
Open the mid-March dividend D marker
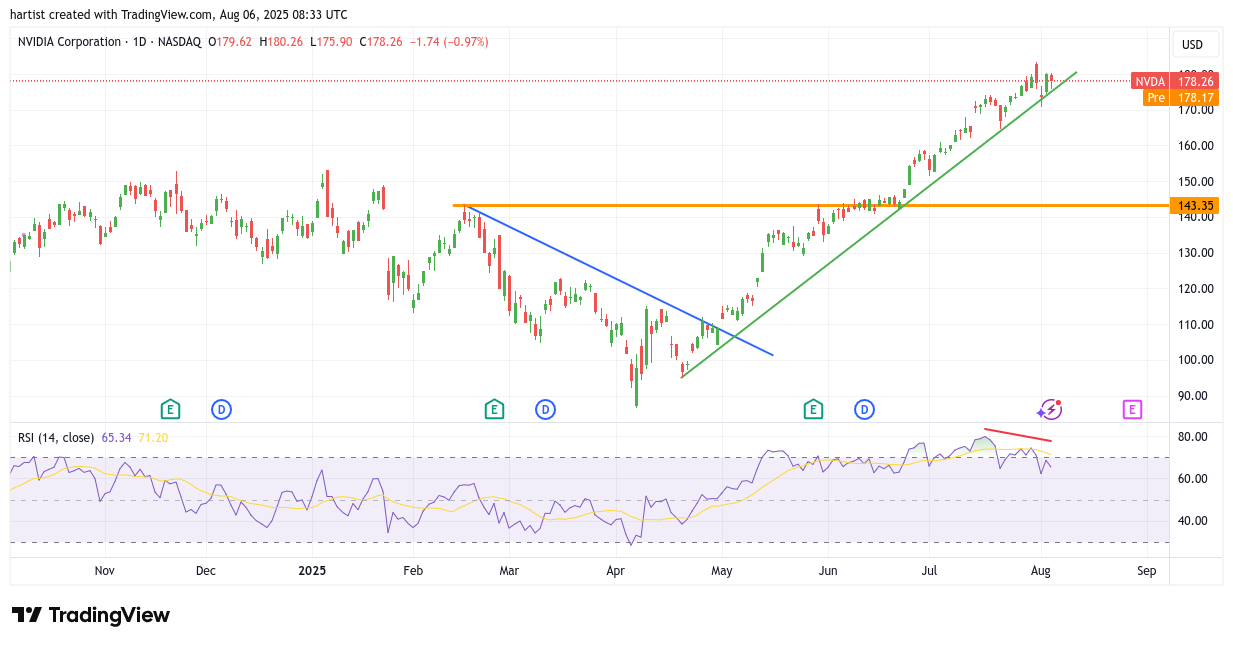[x=545, y=409]
